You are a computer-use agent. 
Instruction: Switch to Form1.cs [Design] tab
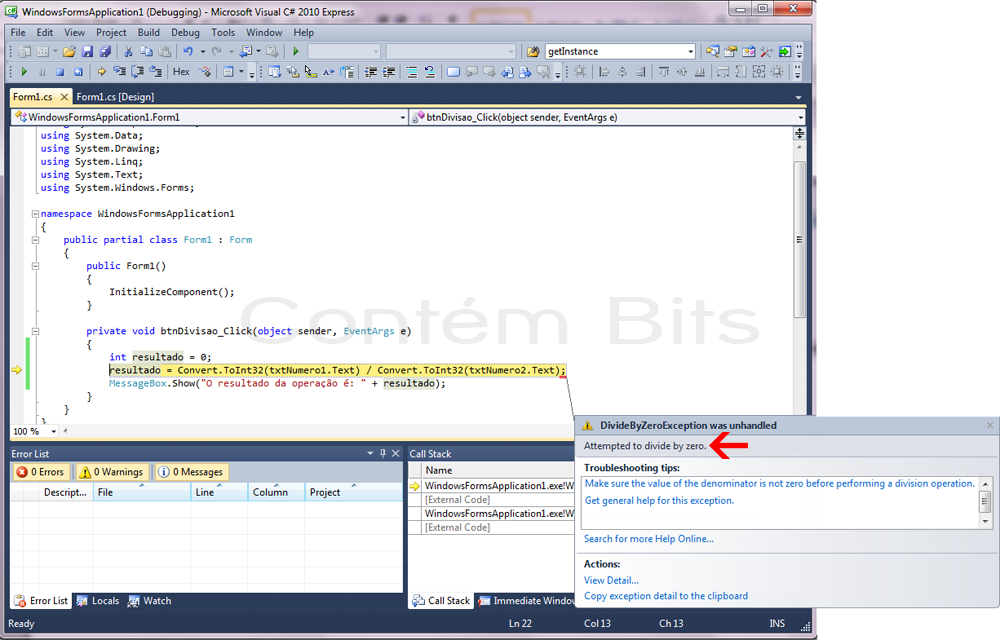(115, 97)
